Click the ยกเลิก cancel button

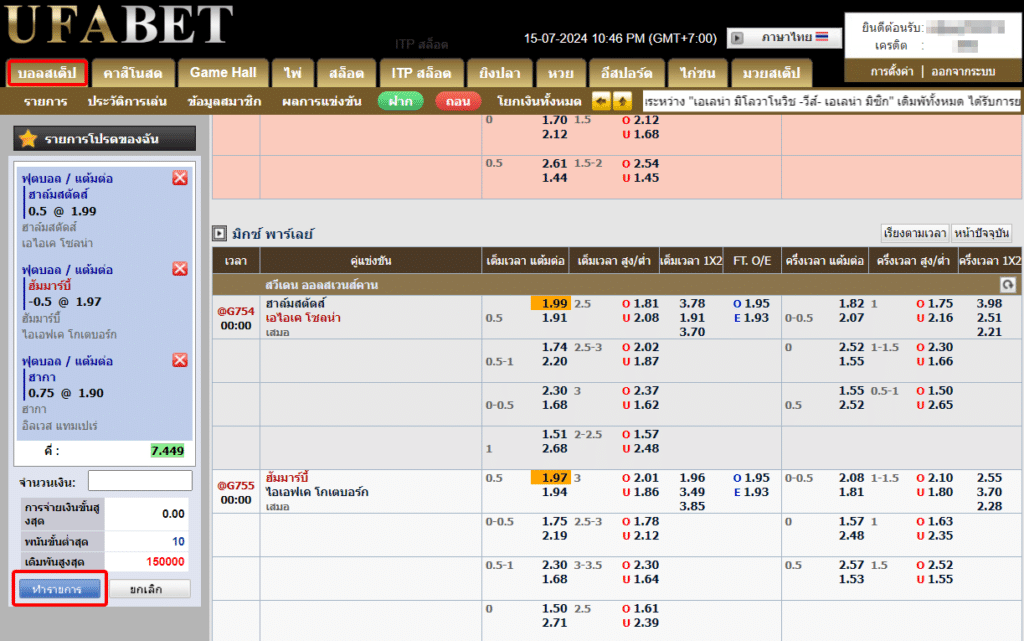pyautogui.click(x=150, y=589)
